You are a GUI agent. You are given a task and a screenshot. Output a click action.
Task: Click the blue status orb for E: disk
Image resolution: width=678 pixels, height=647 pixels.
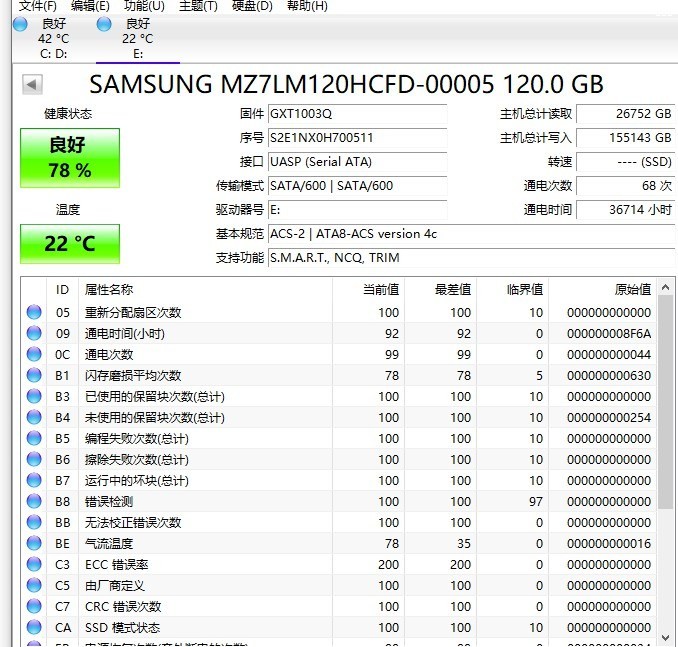coord(104,24)
